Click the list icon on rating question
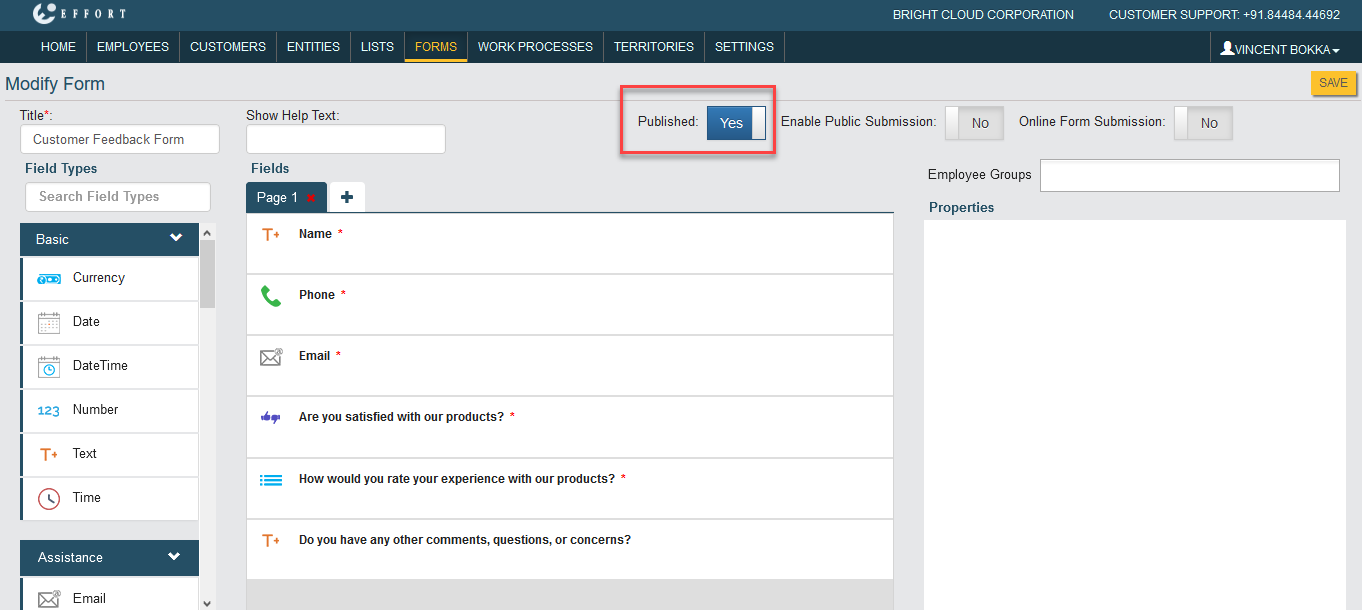Image resolution: width=1362 pixels, height=610 pixels. pos(271,480)
